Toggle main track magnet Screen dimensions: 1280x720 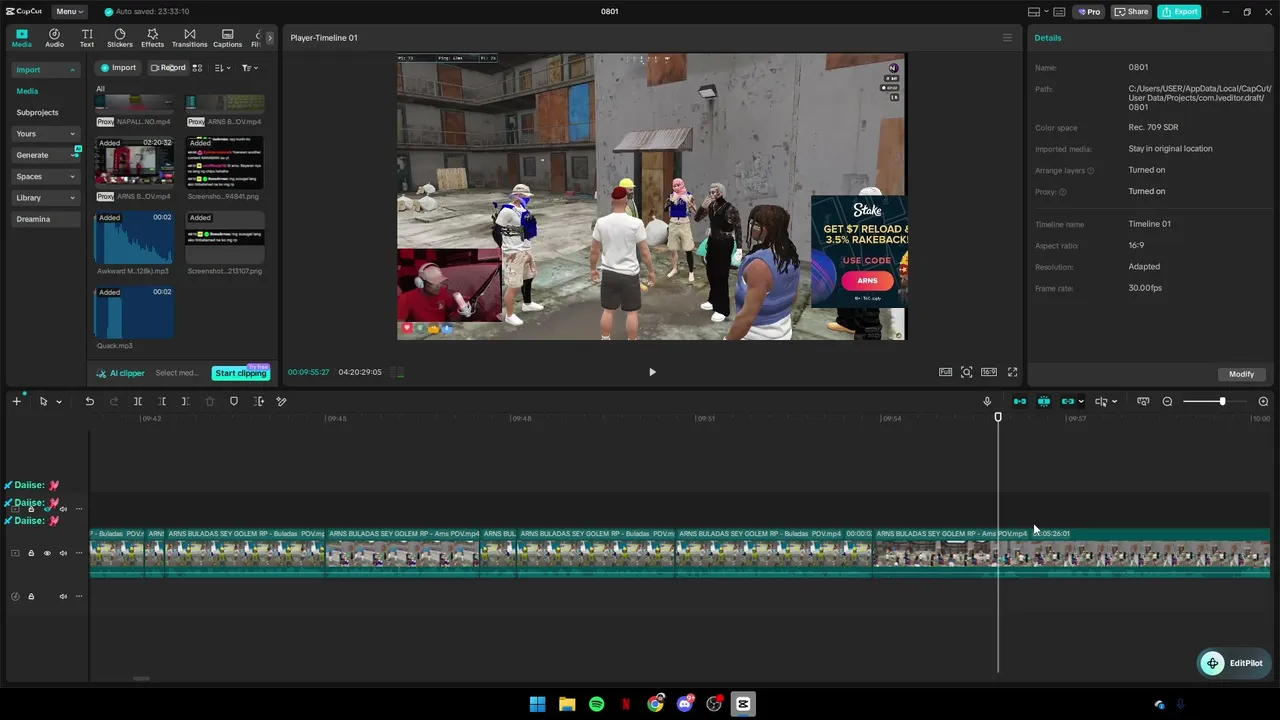(x=1020, y=401)
